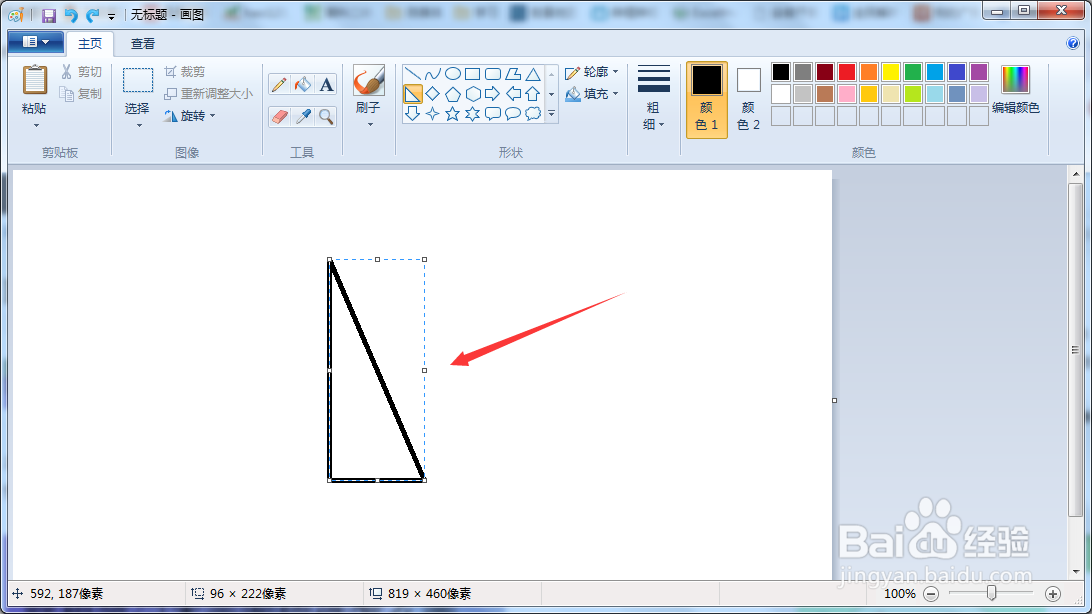Expand the Select tool dropdown arrow
Screen dimensions: 1092x614
coord(139,126)
